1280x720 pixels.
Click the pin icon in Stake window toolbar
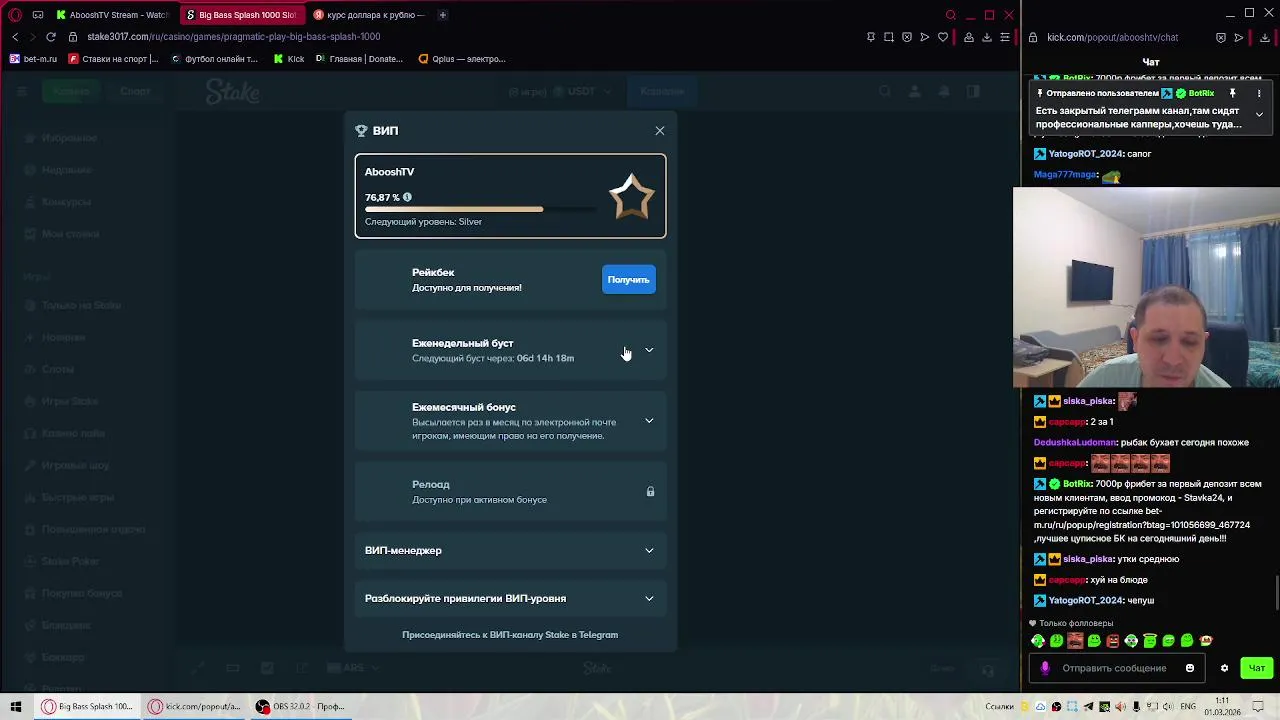coord(871,37)
